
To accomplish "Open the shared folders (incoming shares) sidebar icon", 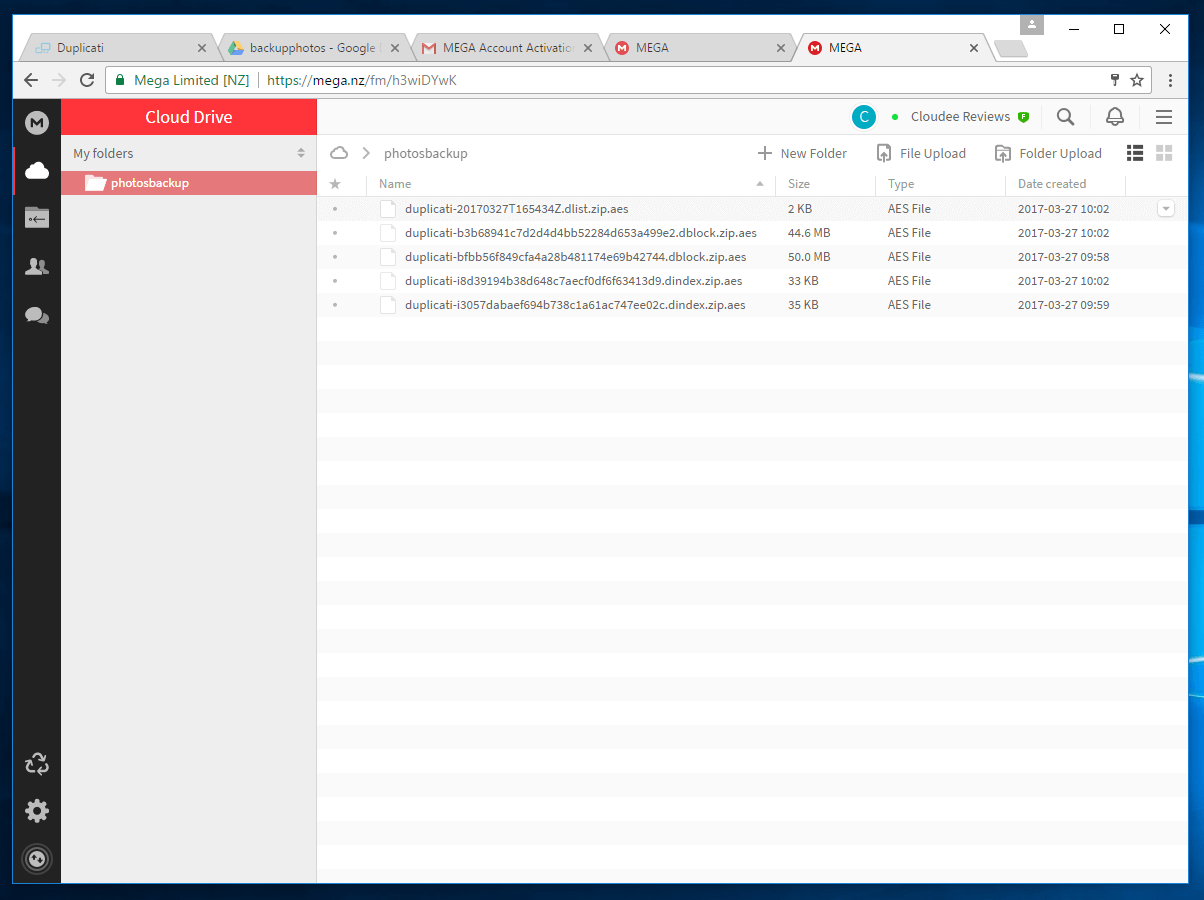I will pyautogui.click(x=37, y=218).
